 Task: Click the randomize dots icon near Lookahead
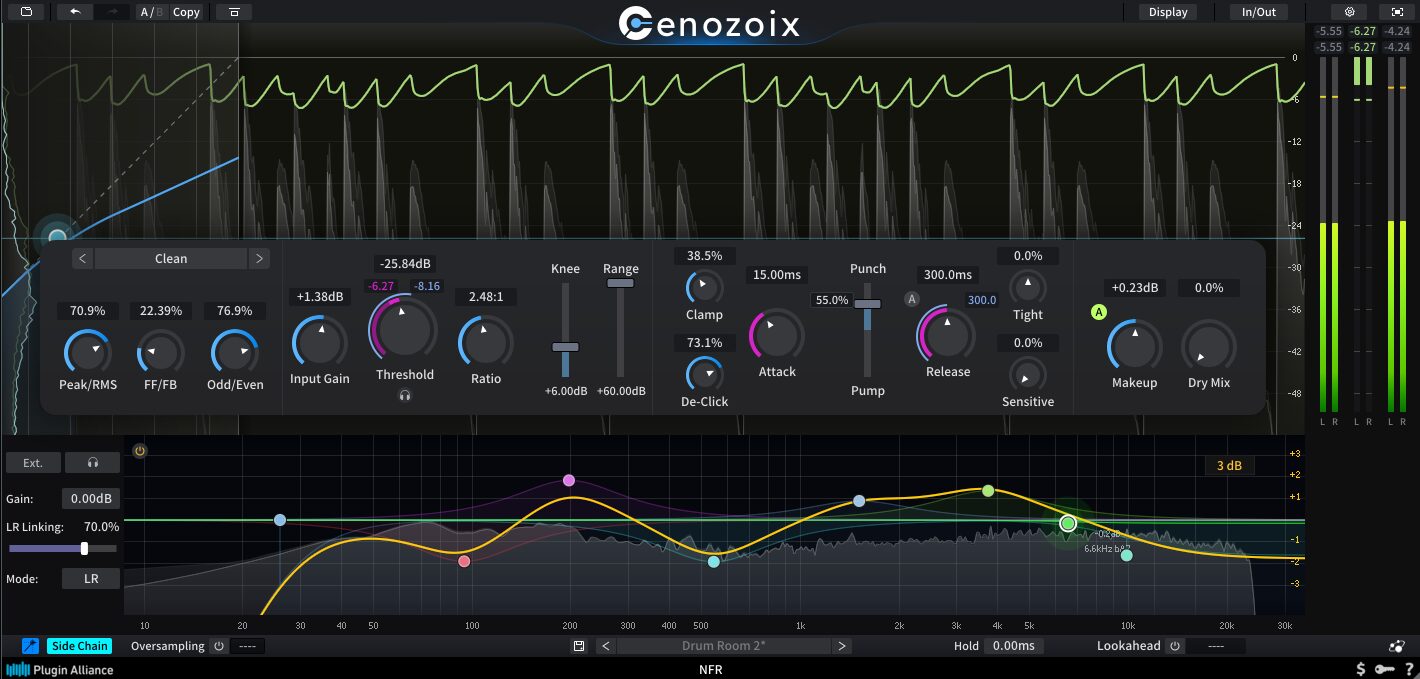pyautogui.click(x=1396, y=646)
